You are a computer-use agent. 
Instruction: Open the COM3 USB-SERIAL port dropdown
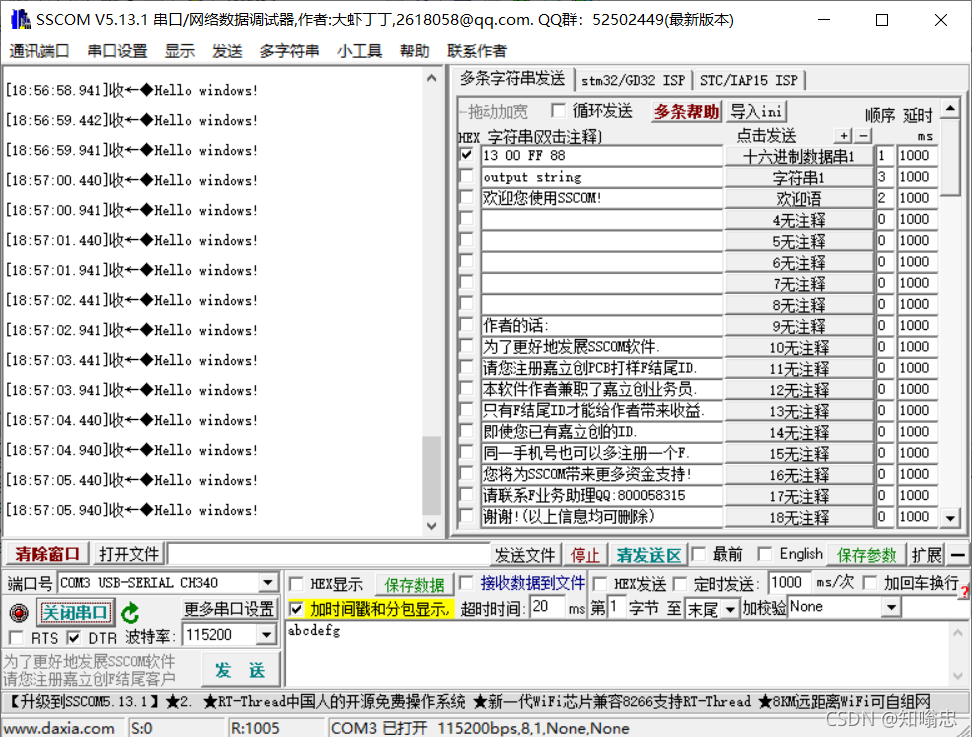266,583
